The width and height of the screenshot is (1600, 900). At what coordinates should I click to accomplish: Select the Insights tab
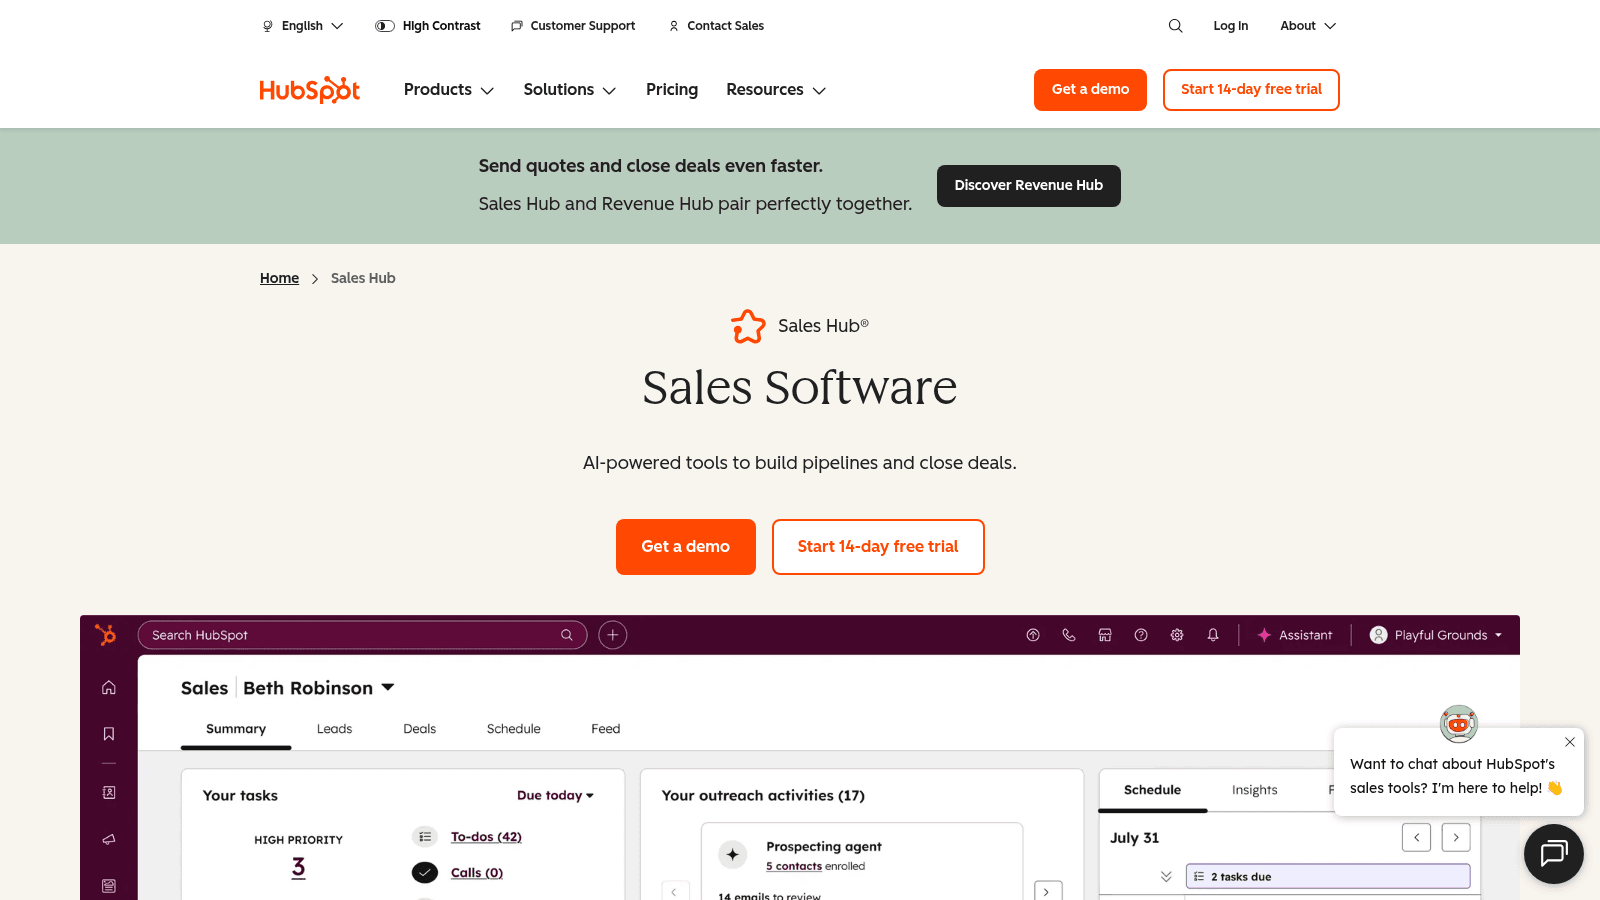[1255, 790]
